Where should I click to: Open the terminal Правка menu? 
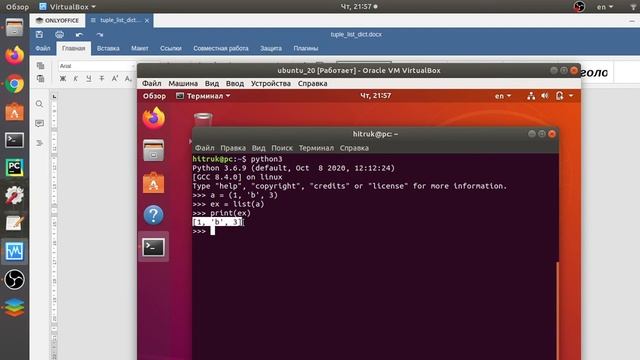click(x=233, y=148)
